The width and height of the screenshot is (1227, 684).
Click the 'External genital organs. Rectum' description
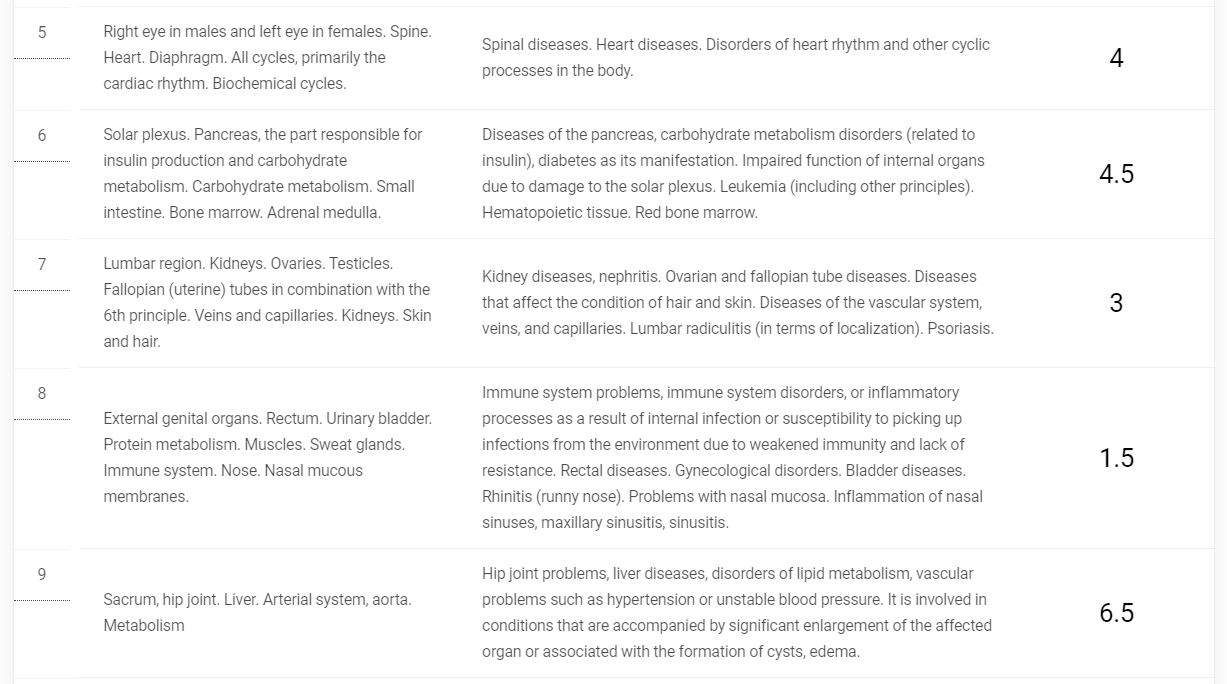[x=267, y=458]
